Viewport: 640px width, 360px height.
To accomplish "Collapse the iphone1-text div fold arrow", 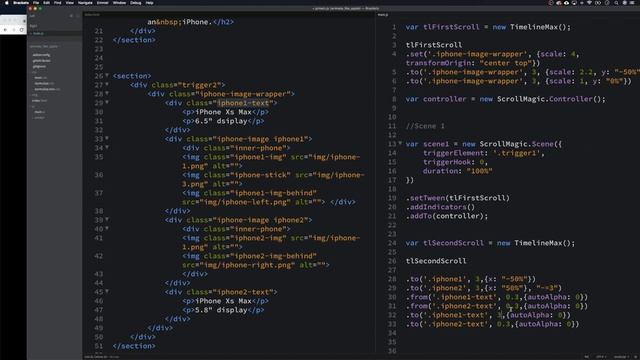I will point(107,102).
